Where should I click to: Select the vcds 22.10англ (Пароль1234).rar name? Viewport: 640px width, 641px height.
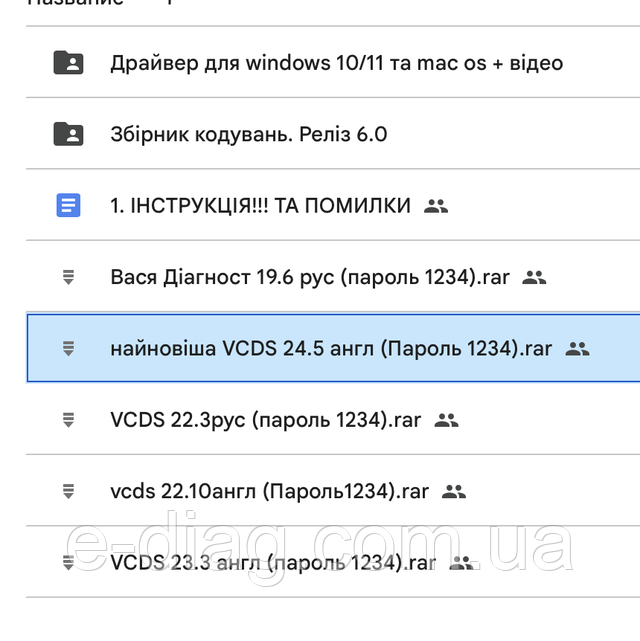270,491
